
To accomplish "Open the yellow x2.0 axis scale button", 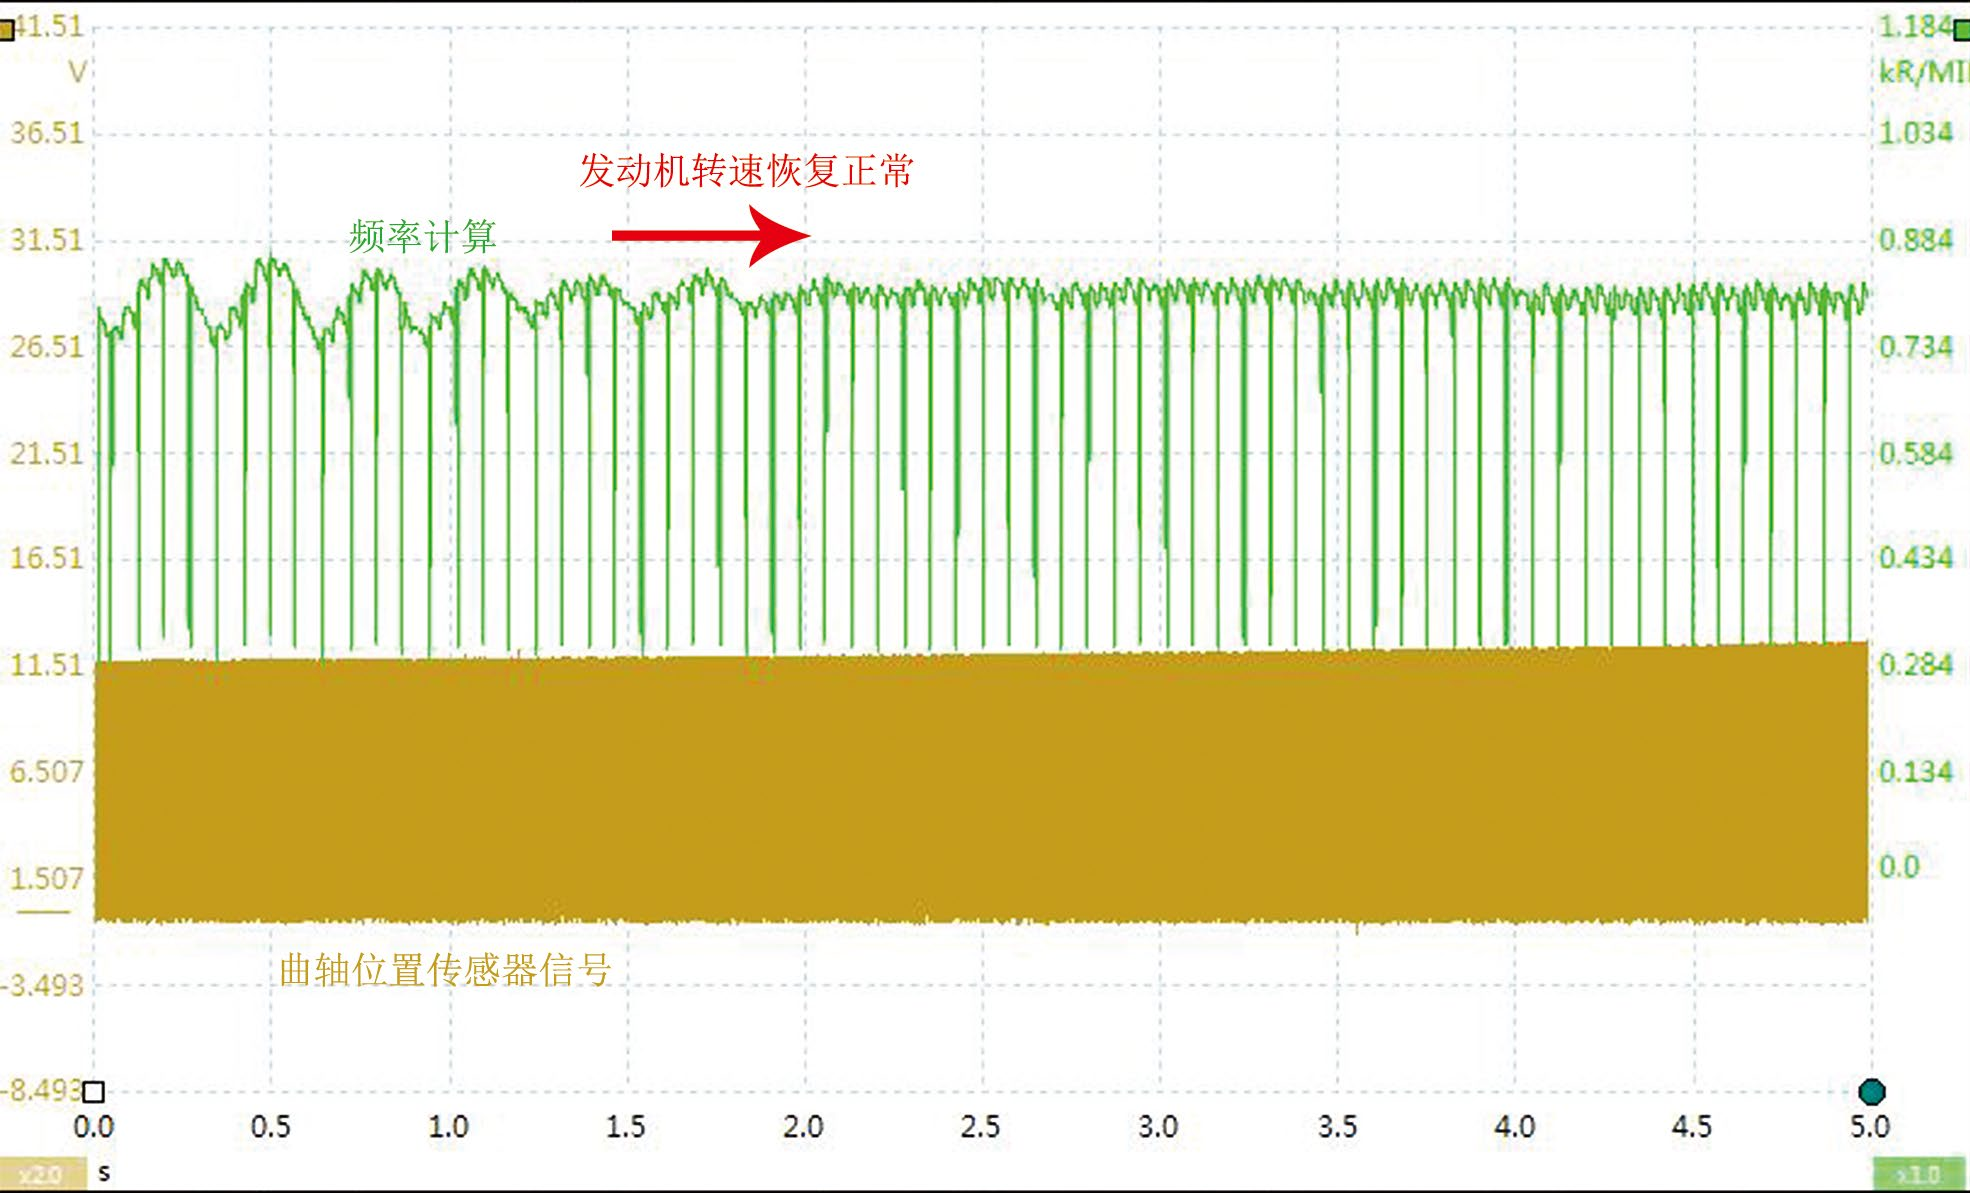I will (x=41, y=1174).
